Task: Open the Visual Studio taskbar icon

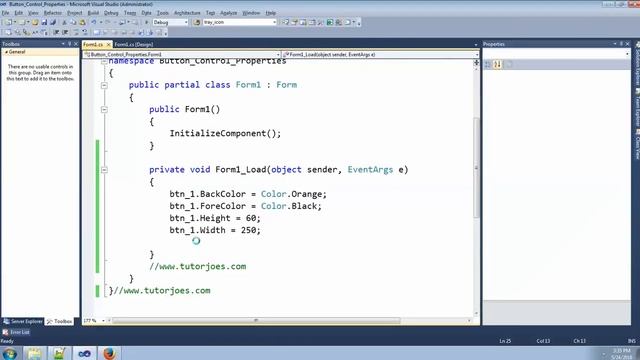Action: (x=84, y=353)
